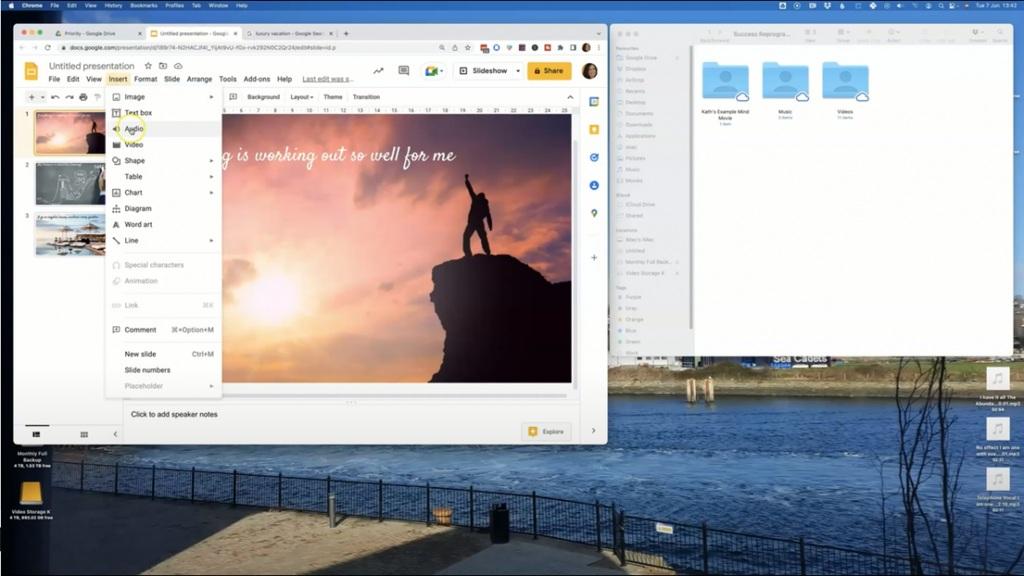Switch to filmstrip view icon
This screenshot has height=576, width=1024.
point(37,434)
